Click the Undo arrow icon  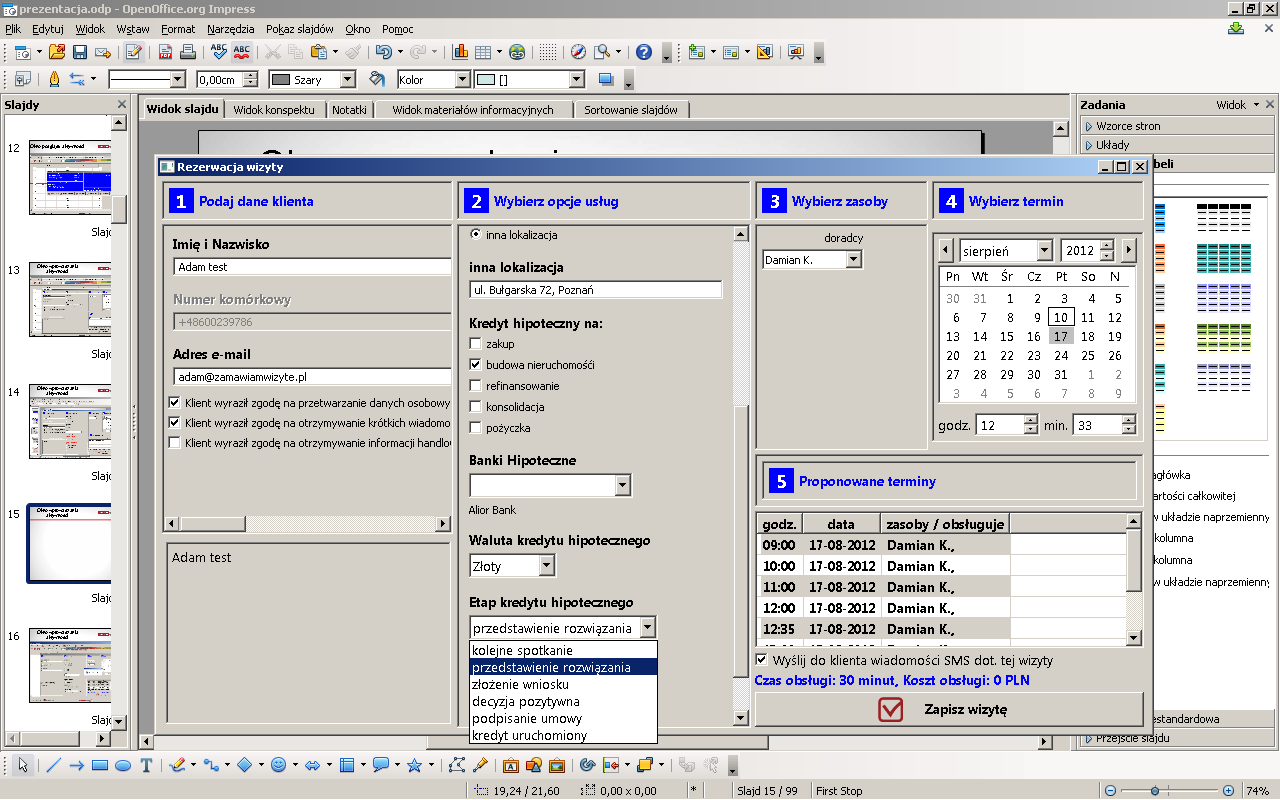pyautogui.click(x=383, y=52)
